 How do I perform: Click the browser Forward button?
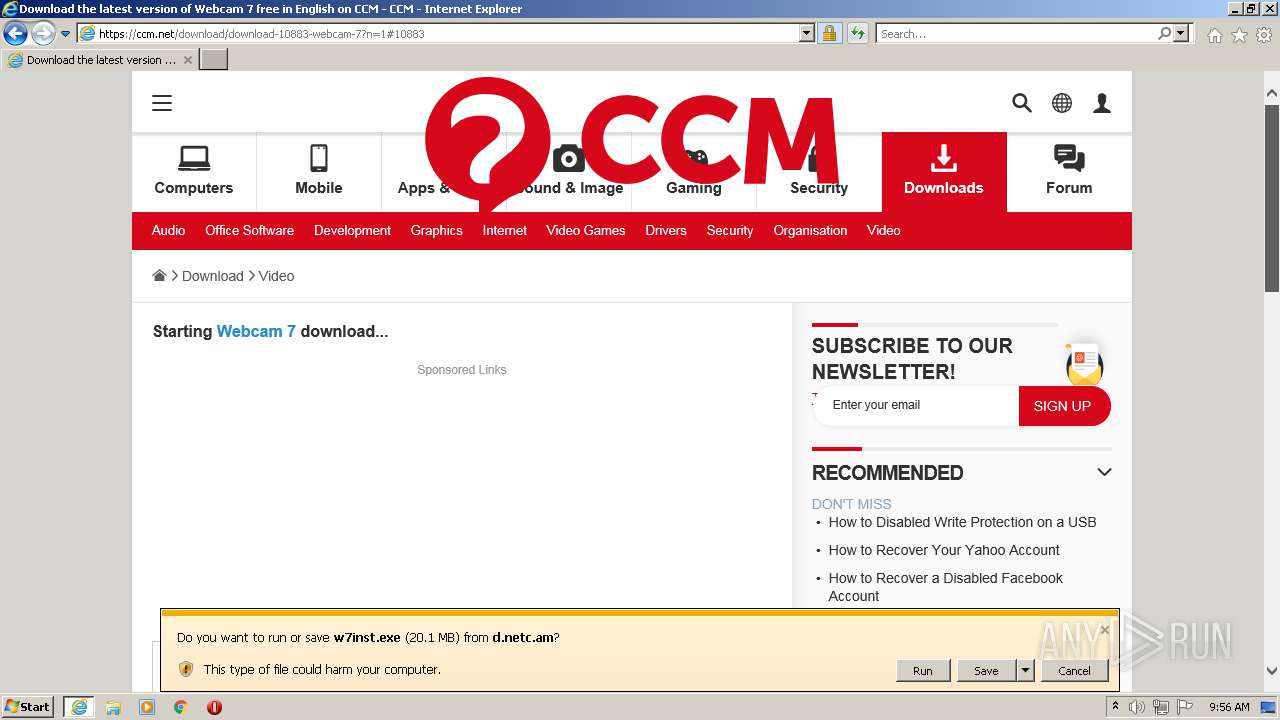click(x=42, y=33)
